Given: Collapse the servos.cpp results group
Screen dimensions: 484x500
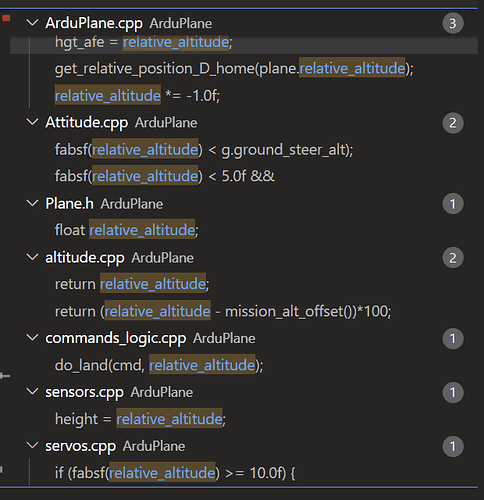Looking at the screenshot, I should (x=32, y=446).
